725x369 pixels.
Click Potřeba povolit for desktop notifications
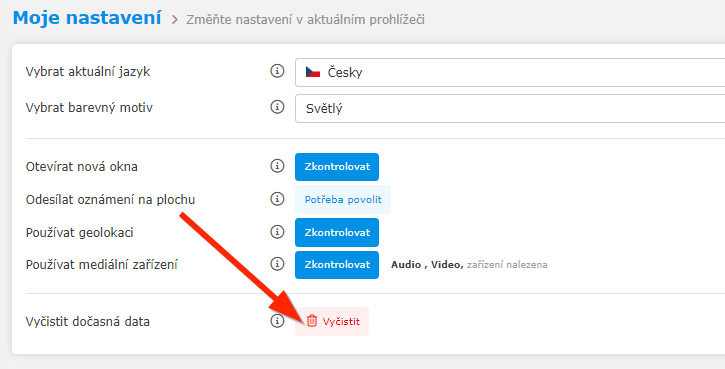pyautogui.click(x=343, y=200)
